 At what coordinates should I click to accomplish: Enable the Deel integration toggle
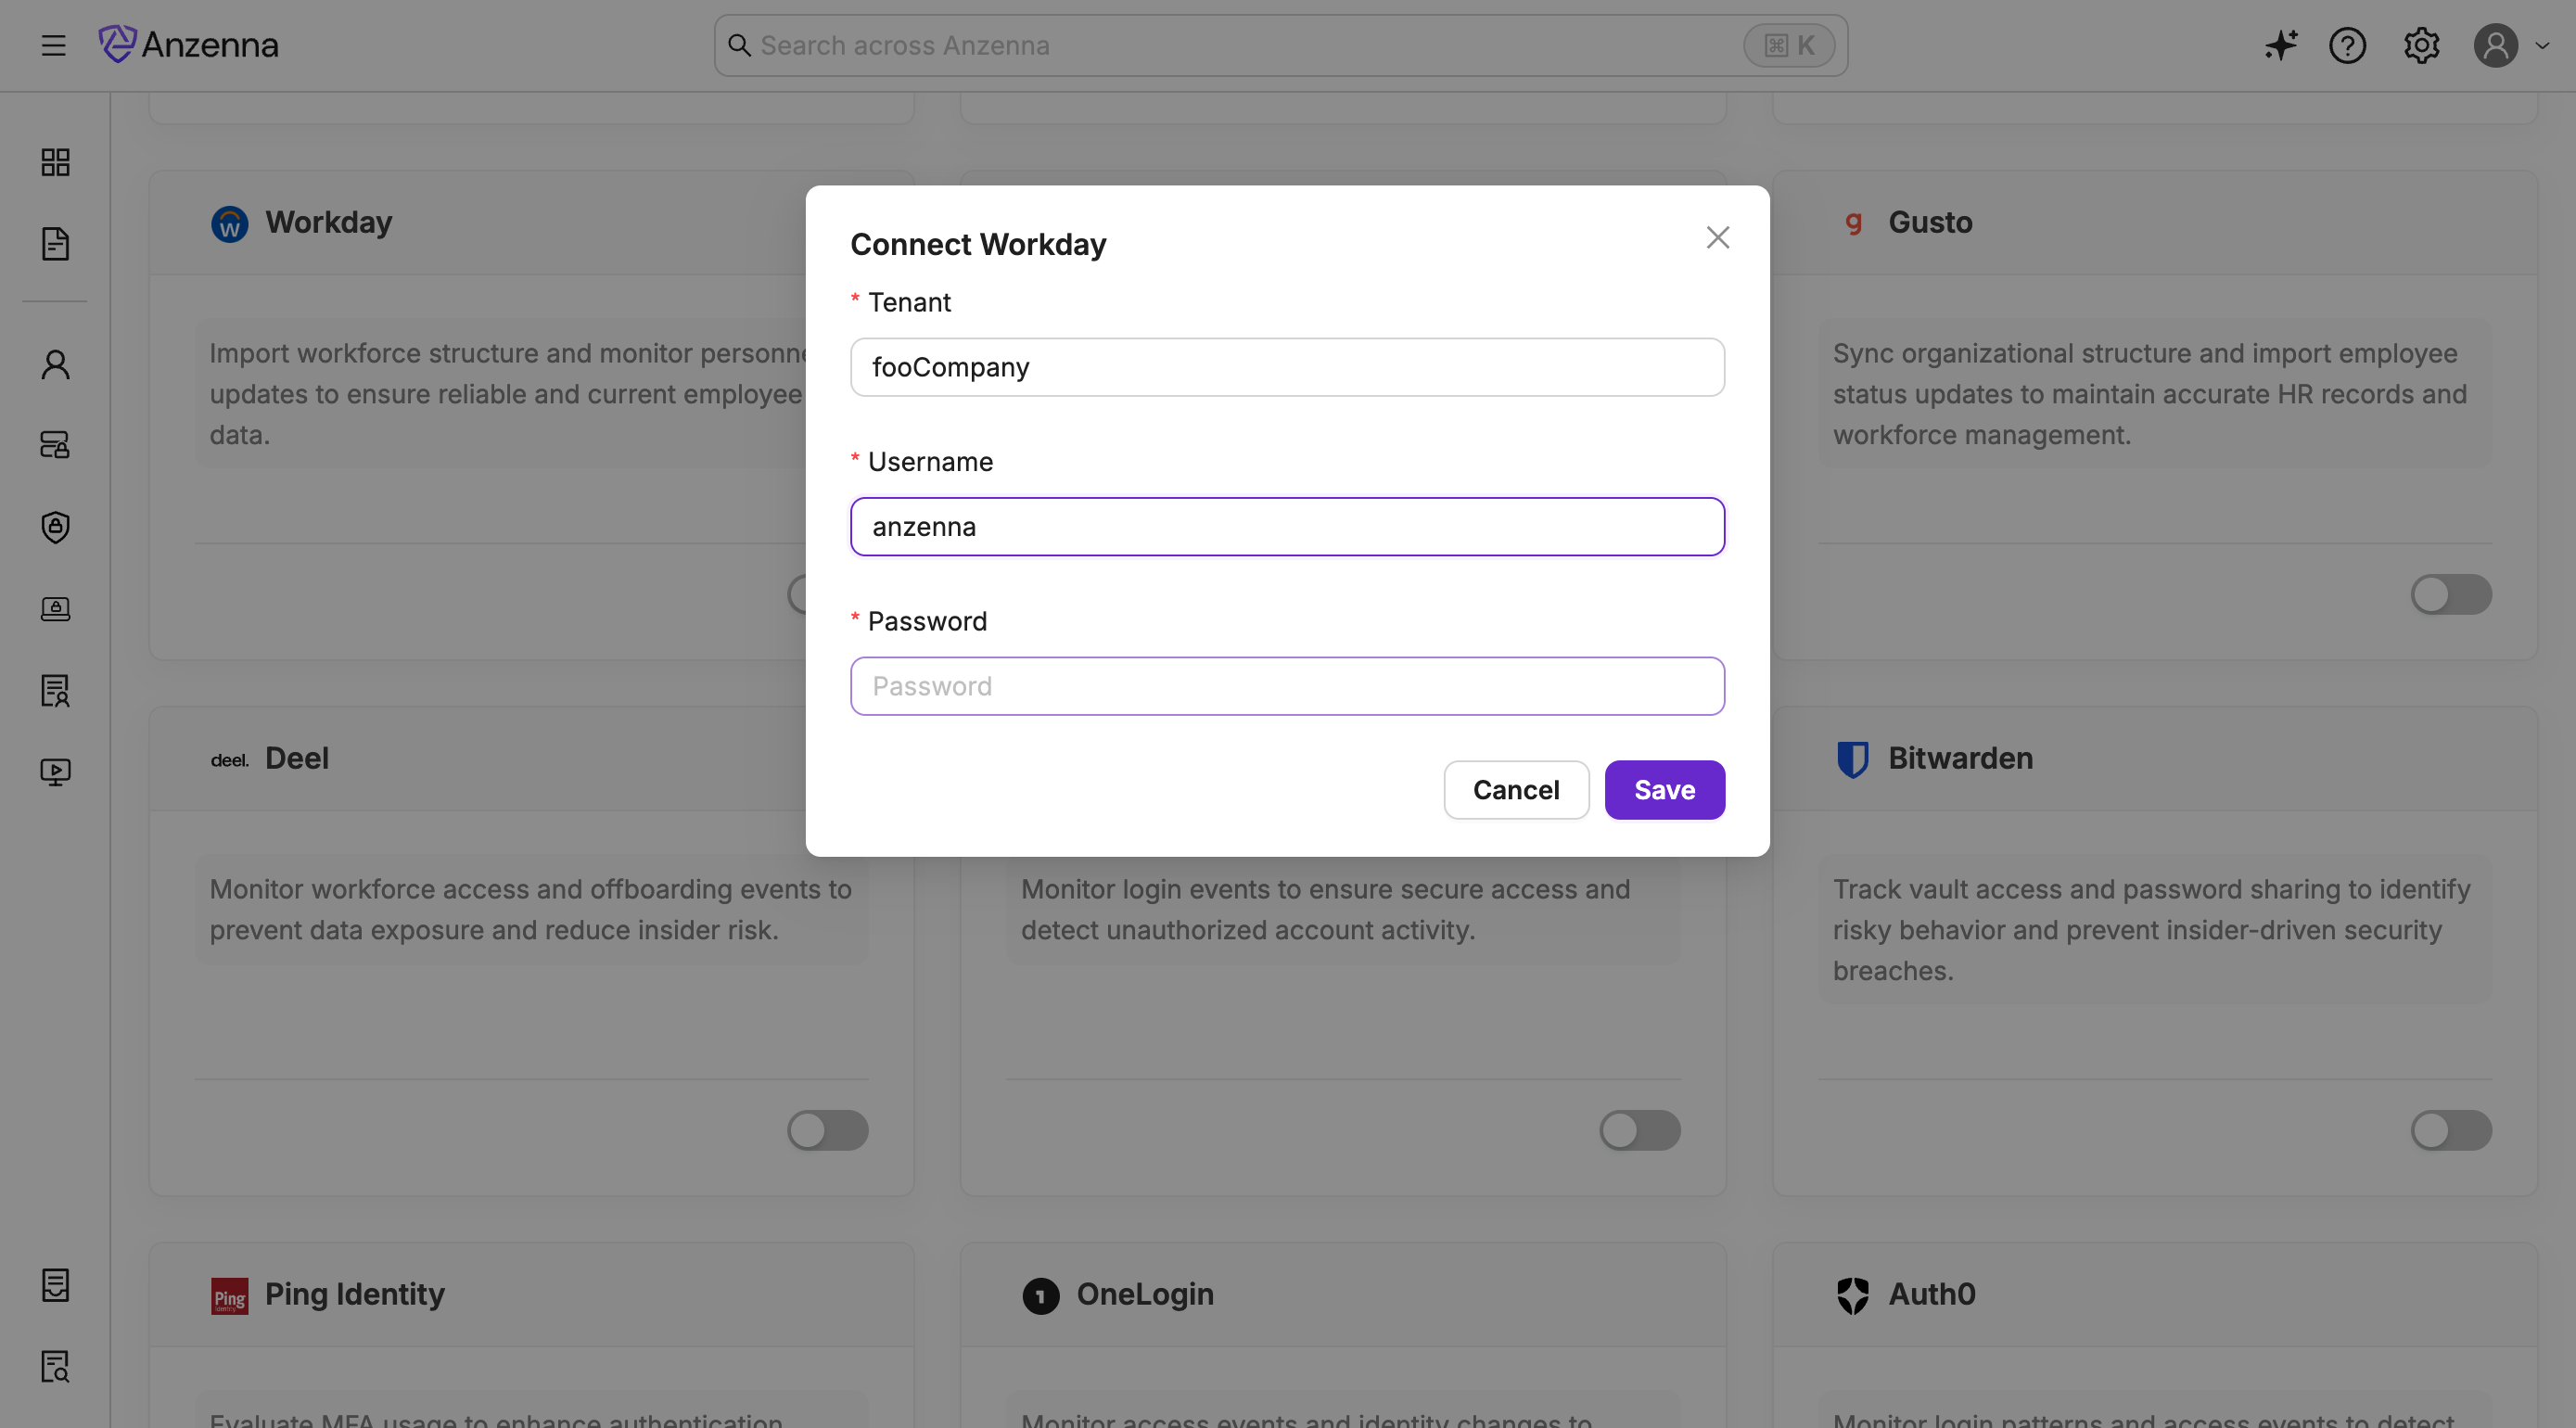click(x=827, y=1130)
